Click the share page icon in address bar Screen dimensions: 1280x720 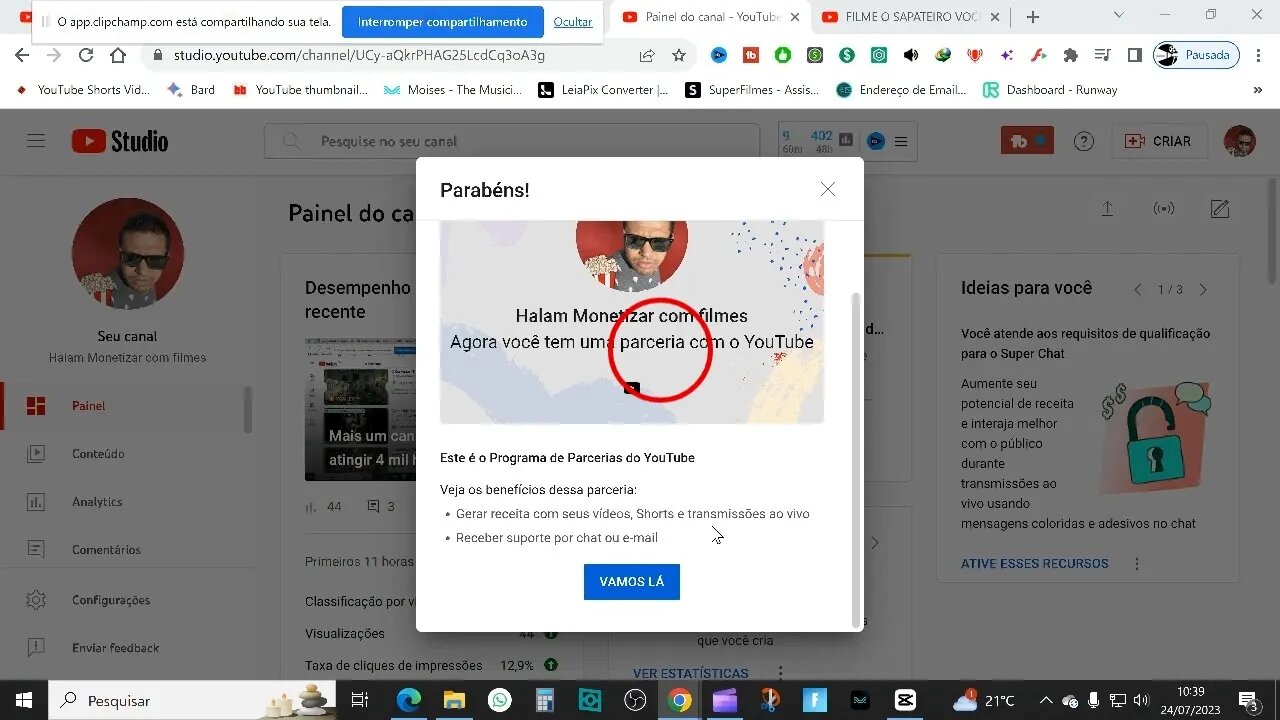tap(647, 55)
